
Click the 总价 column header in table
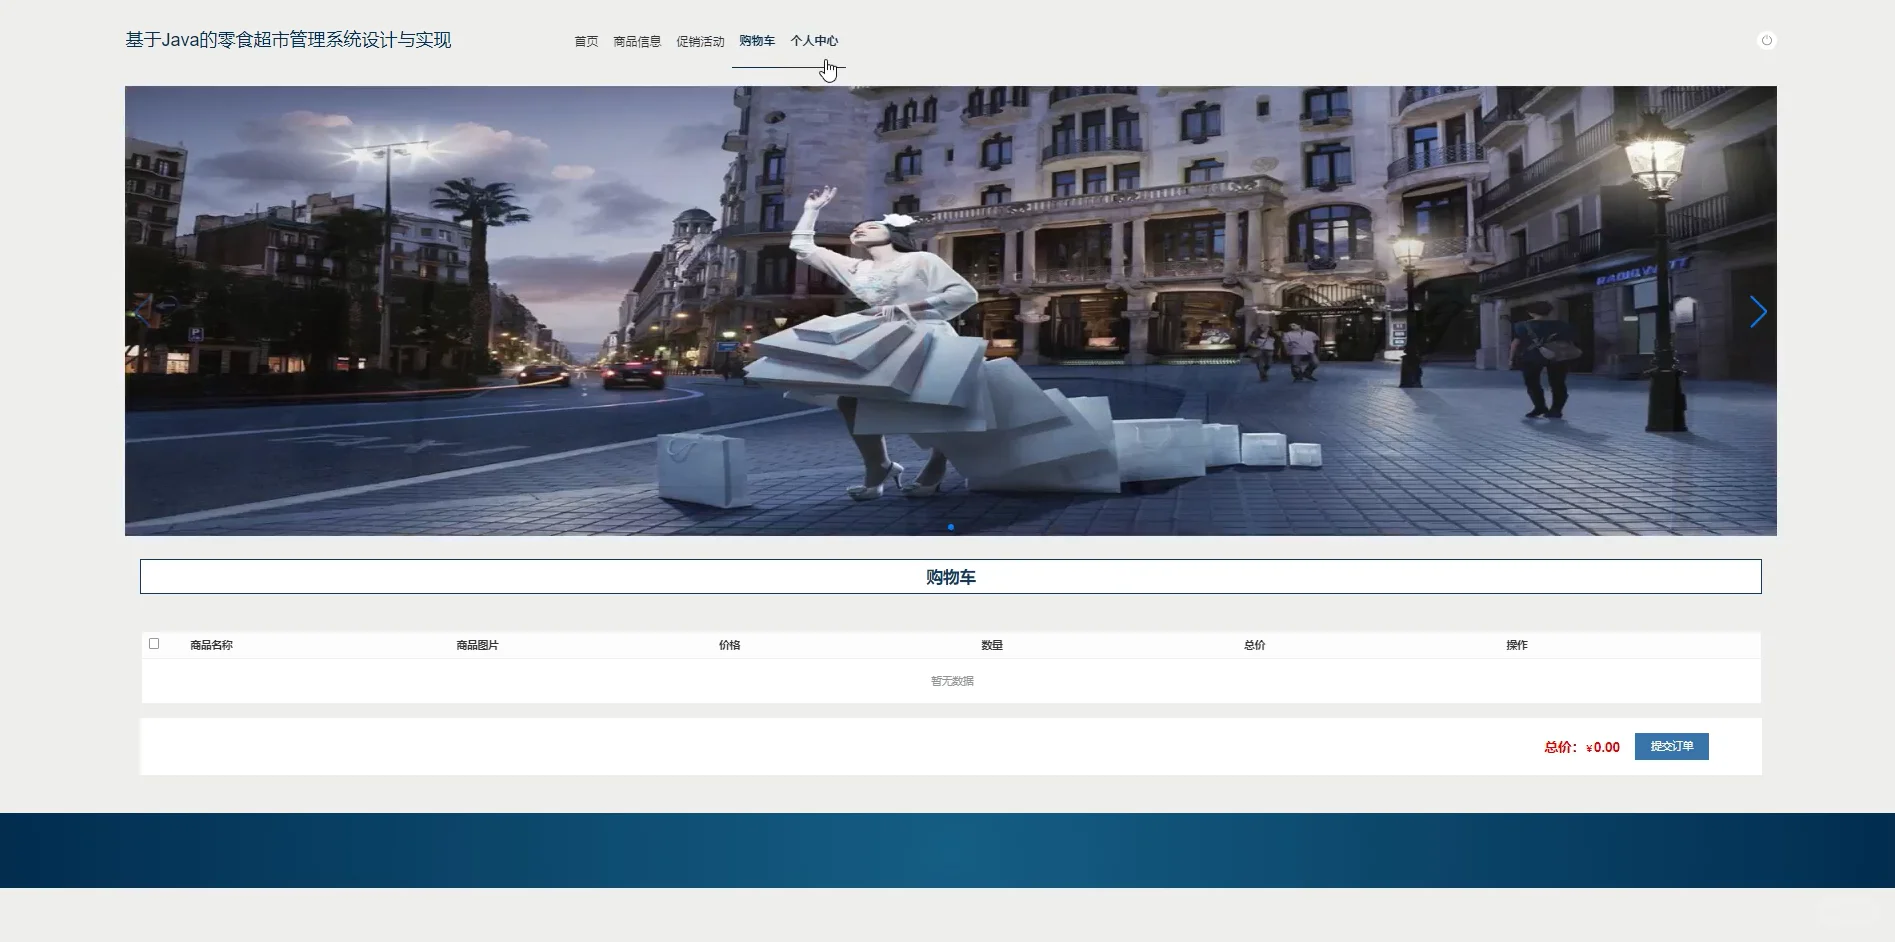point(1255,645)
